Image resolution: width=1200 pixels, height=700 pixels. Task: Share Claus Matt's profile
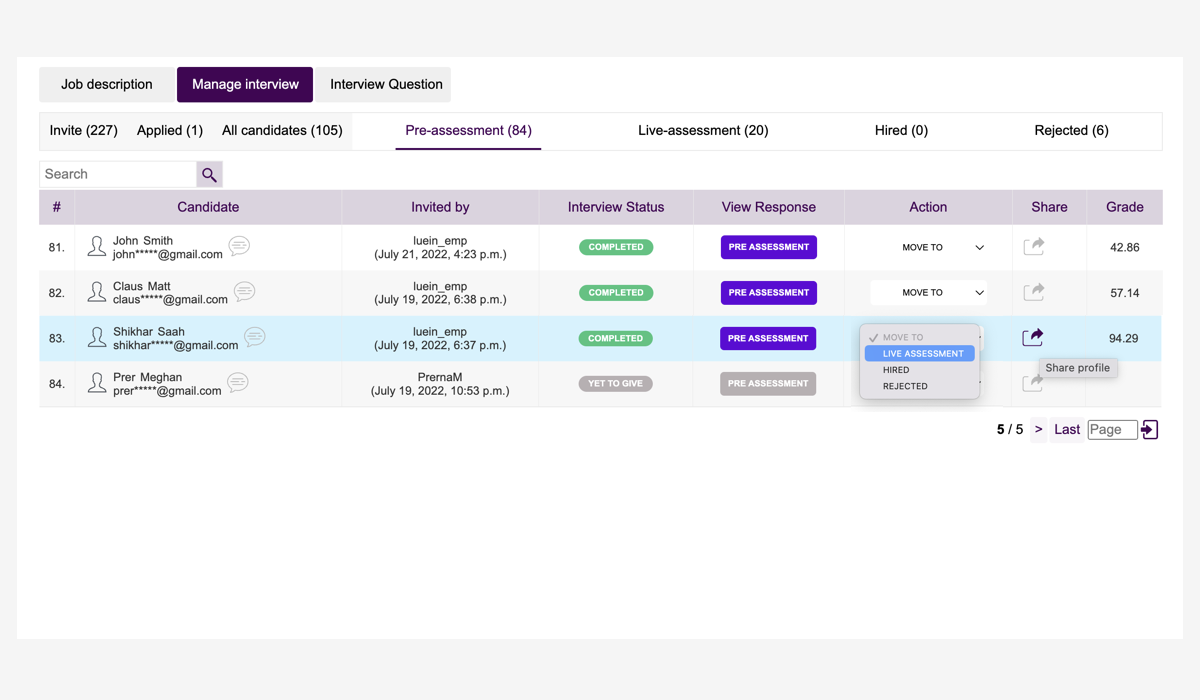click(x=1034, y=292)
